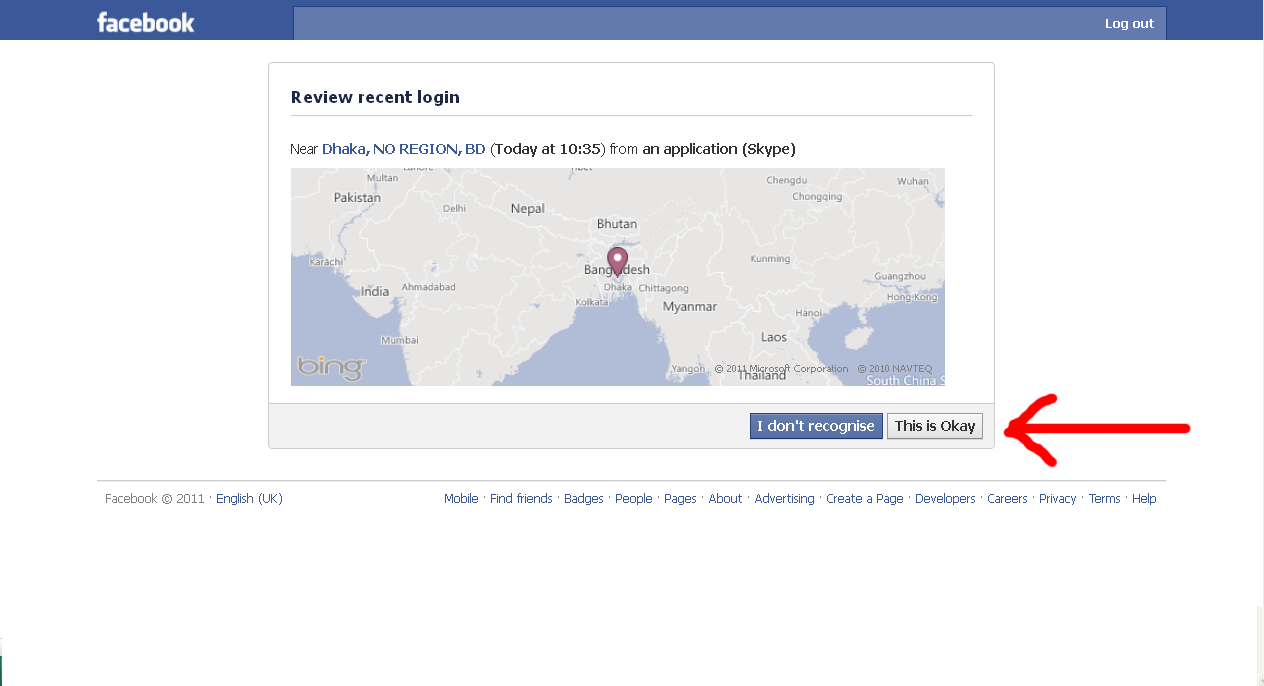1264x686 pixels.
Task: Click an application (Skype) text
Action: click(719, 149)
